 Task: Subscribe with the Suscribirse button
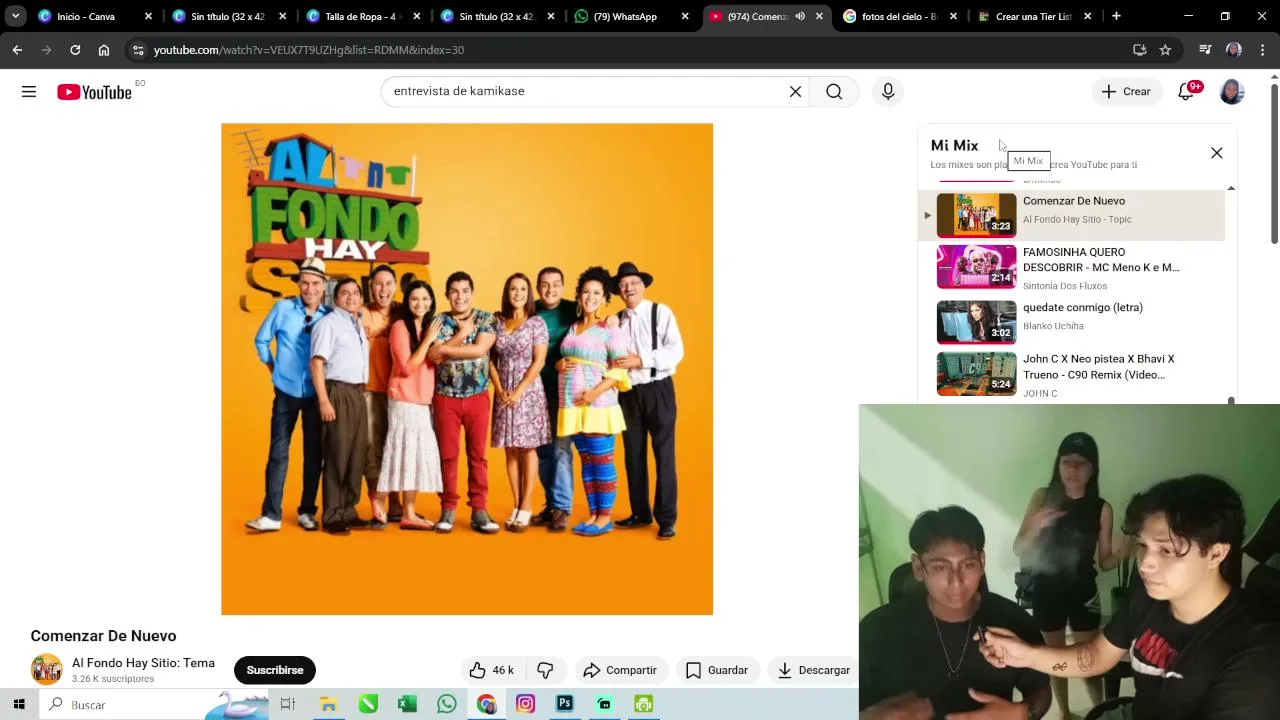click(275, 670)
